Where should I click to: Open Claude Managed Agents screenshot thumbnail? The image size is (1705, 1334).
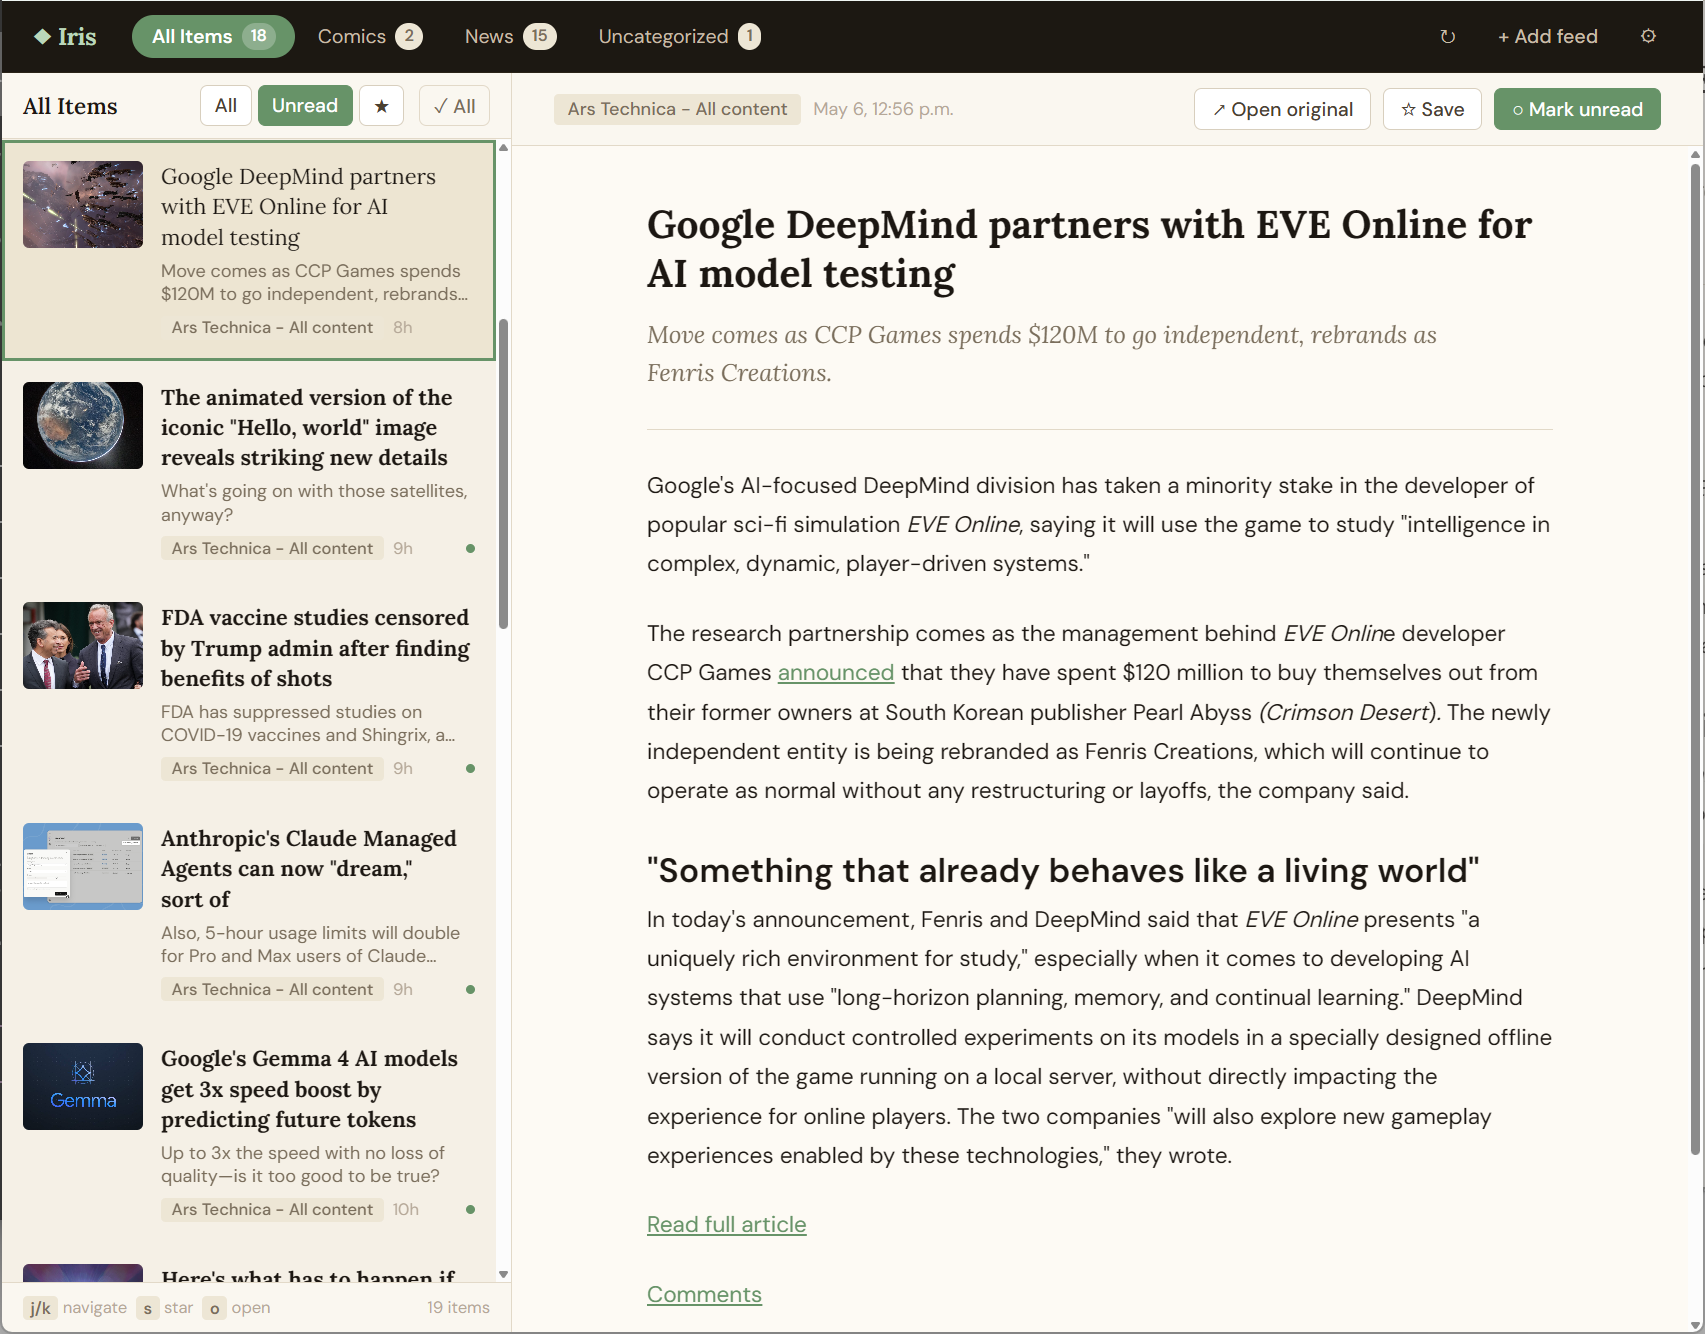coord(83,866)
